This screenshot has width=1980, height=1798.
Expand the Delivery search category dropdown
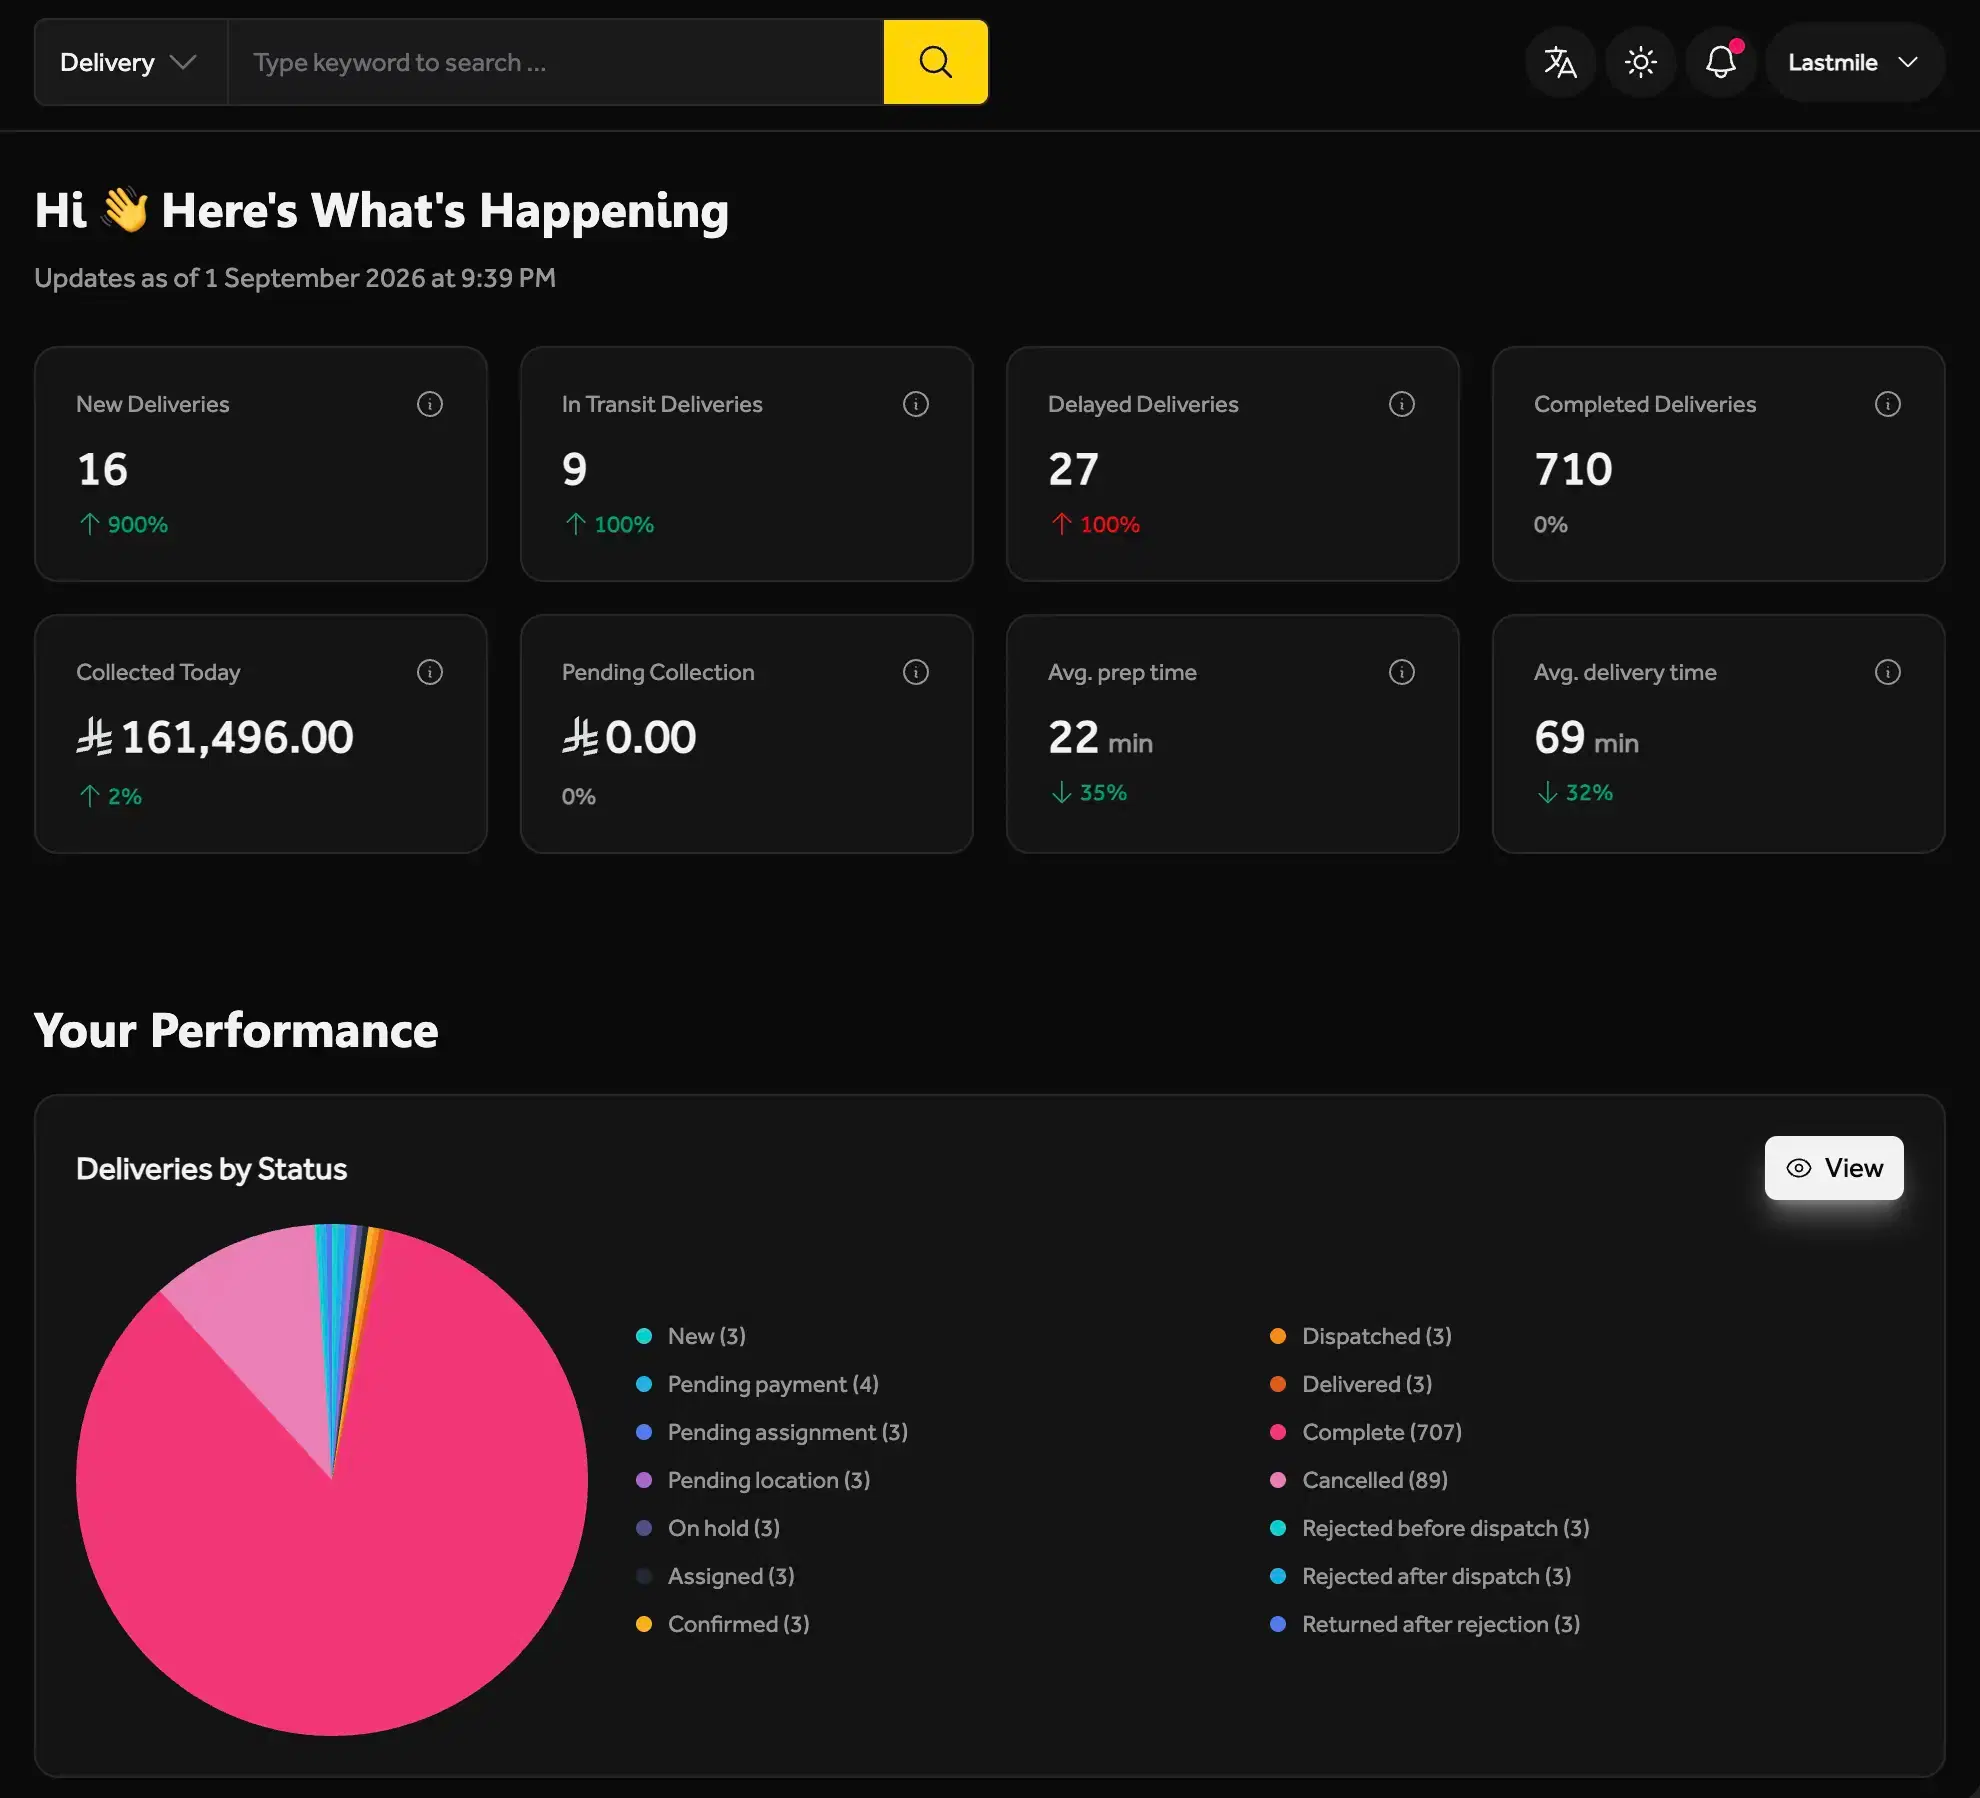130,62
